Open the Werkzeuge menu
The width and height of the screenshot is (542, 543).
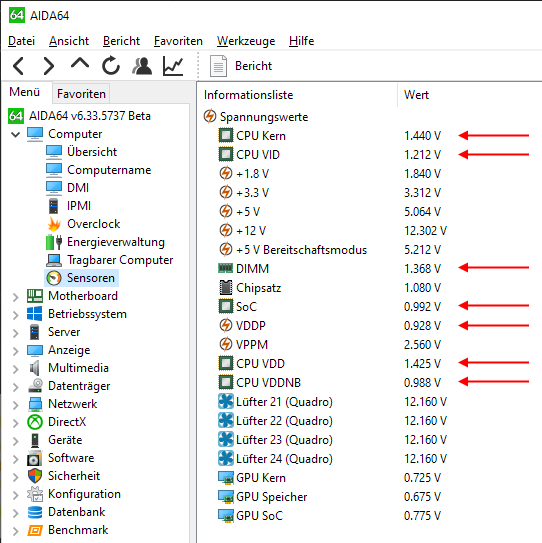pos(246,41)
